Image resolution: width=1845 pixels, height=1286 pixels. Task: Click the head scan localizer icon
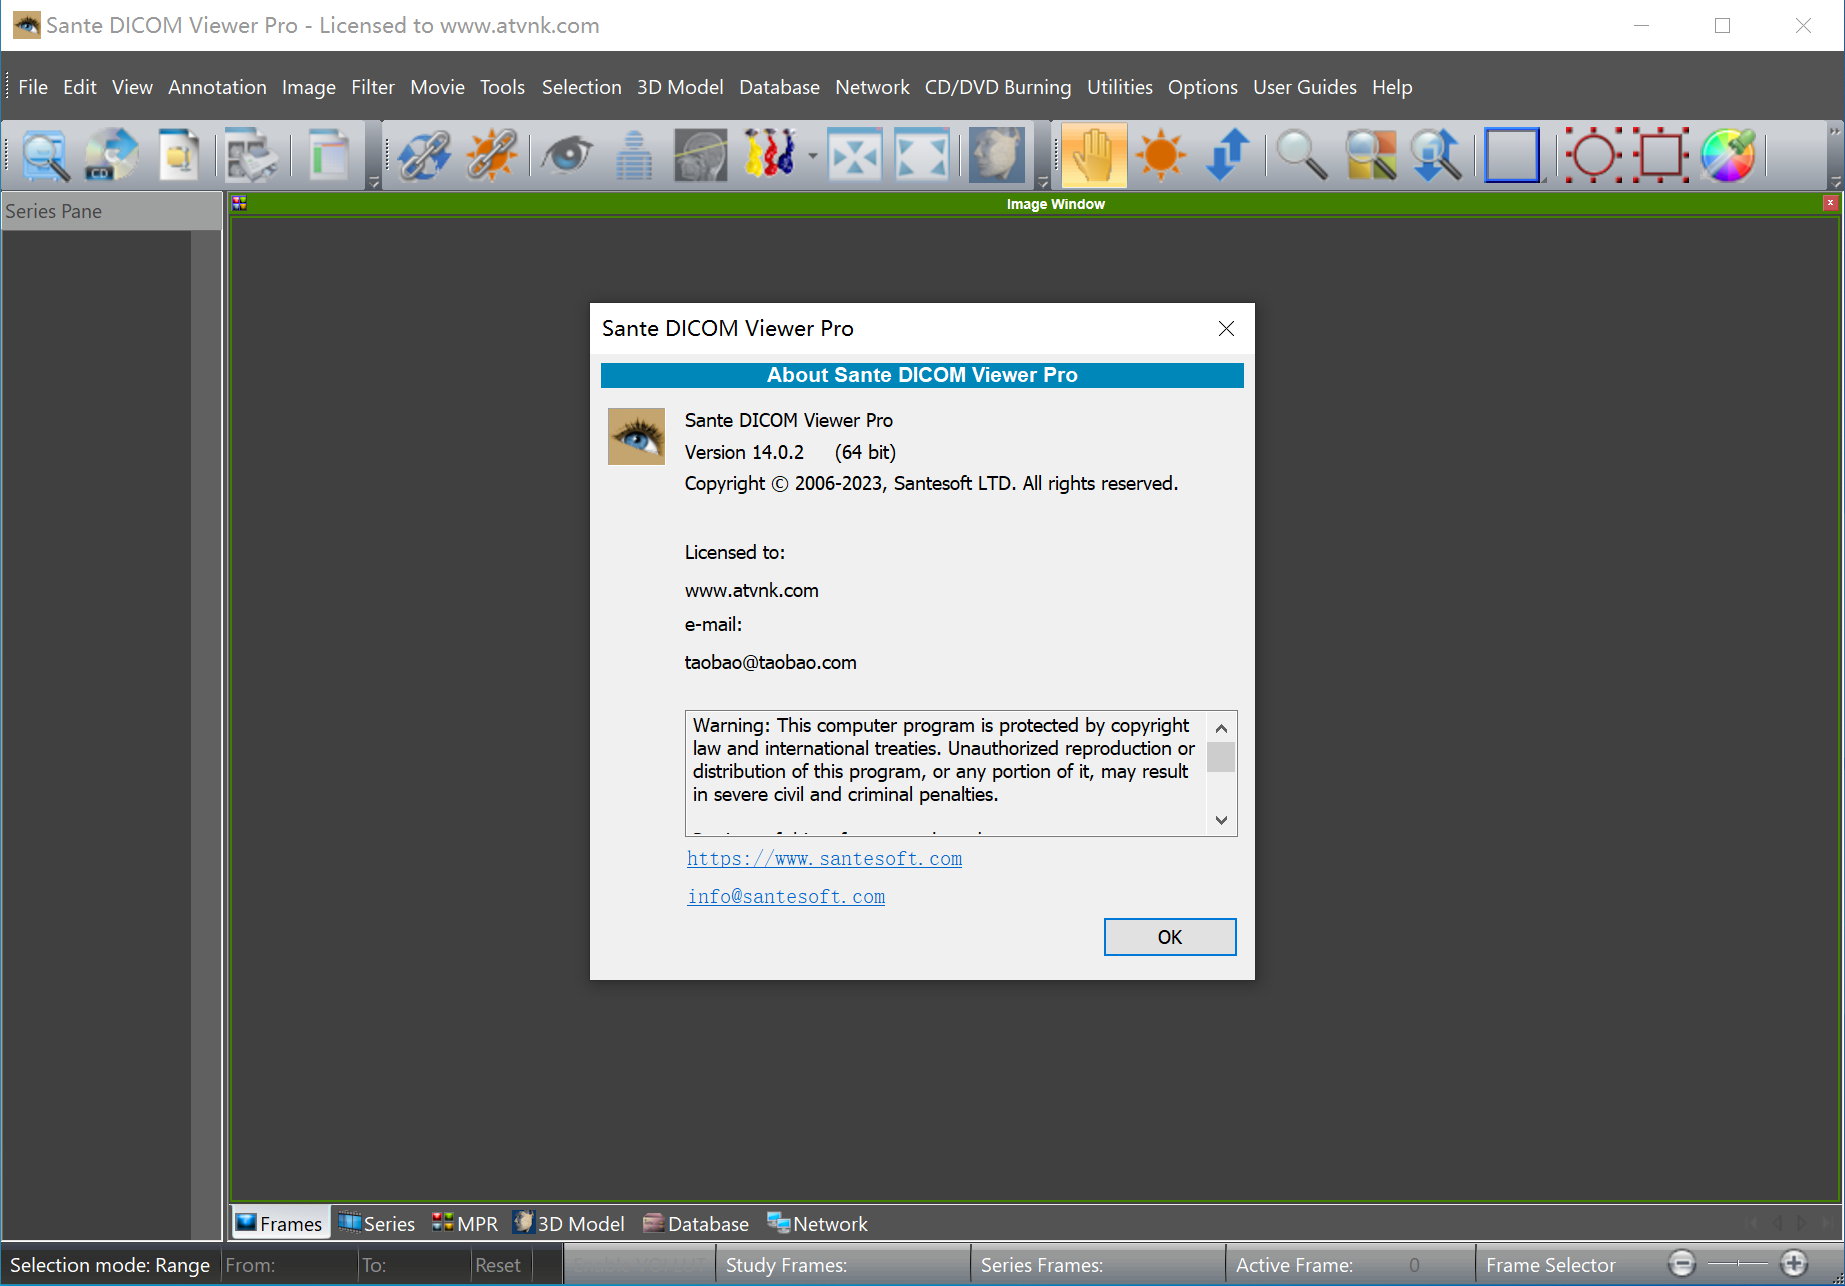(x=700, y=155)
